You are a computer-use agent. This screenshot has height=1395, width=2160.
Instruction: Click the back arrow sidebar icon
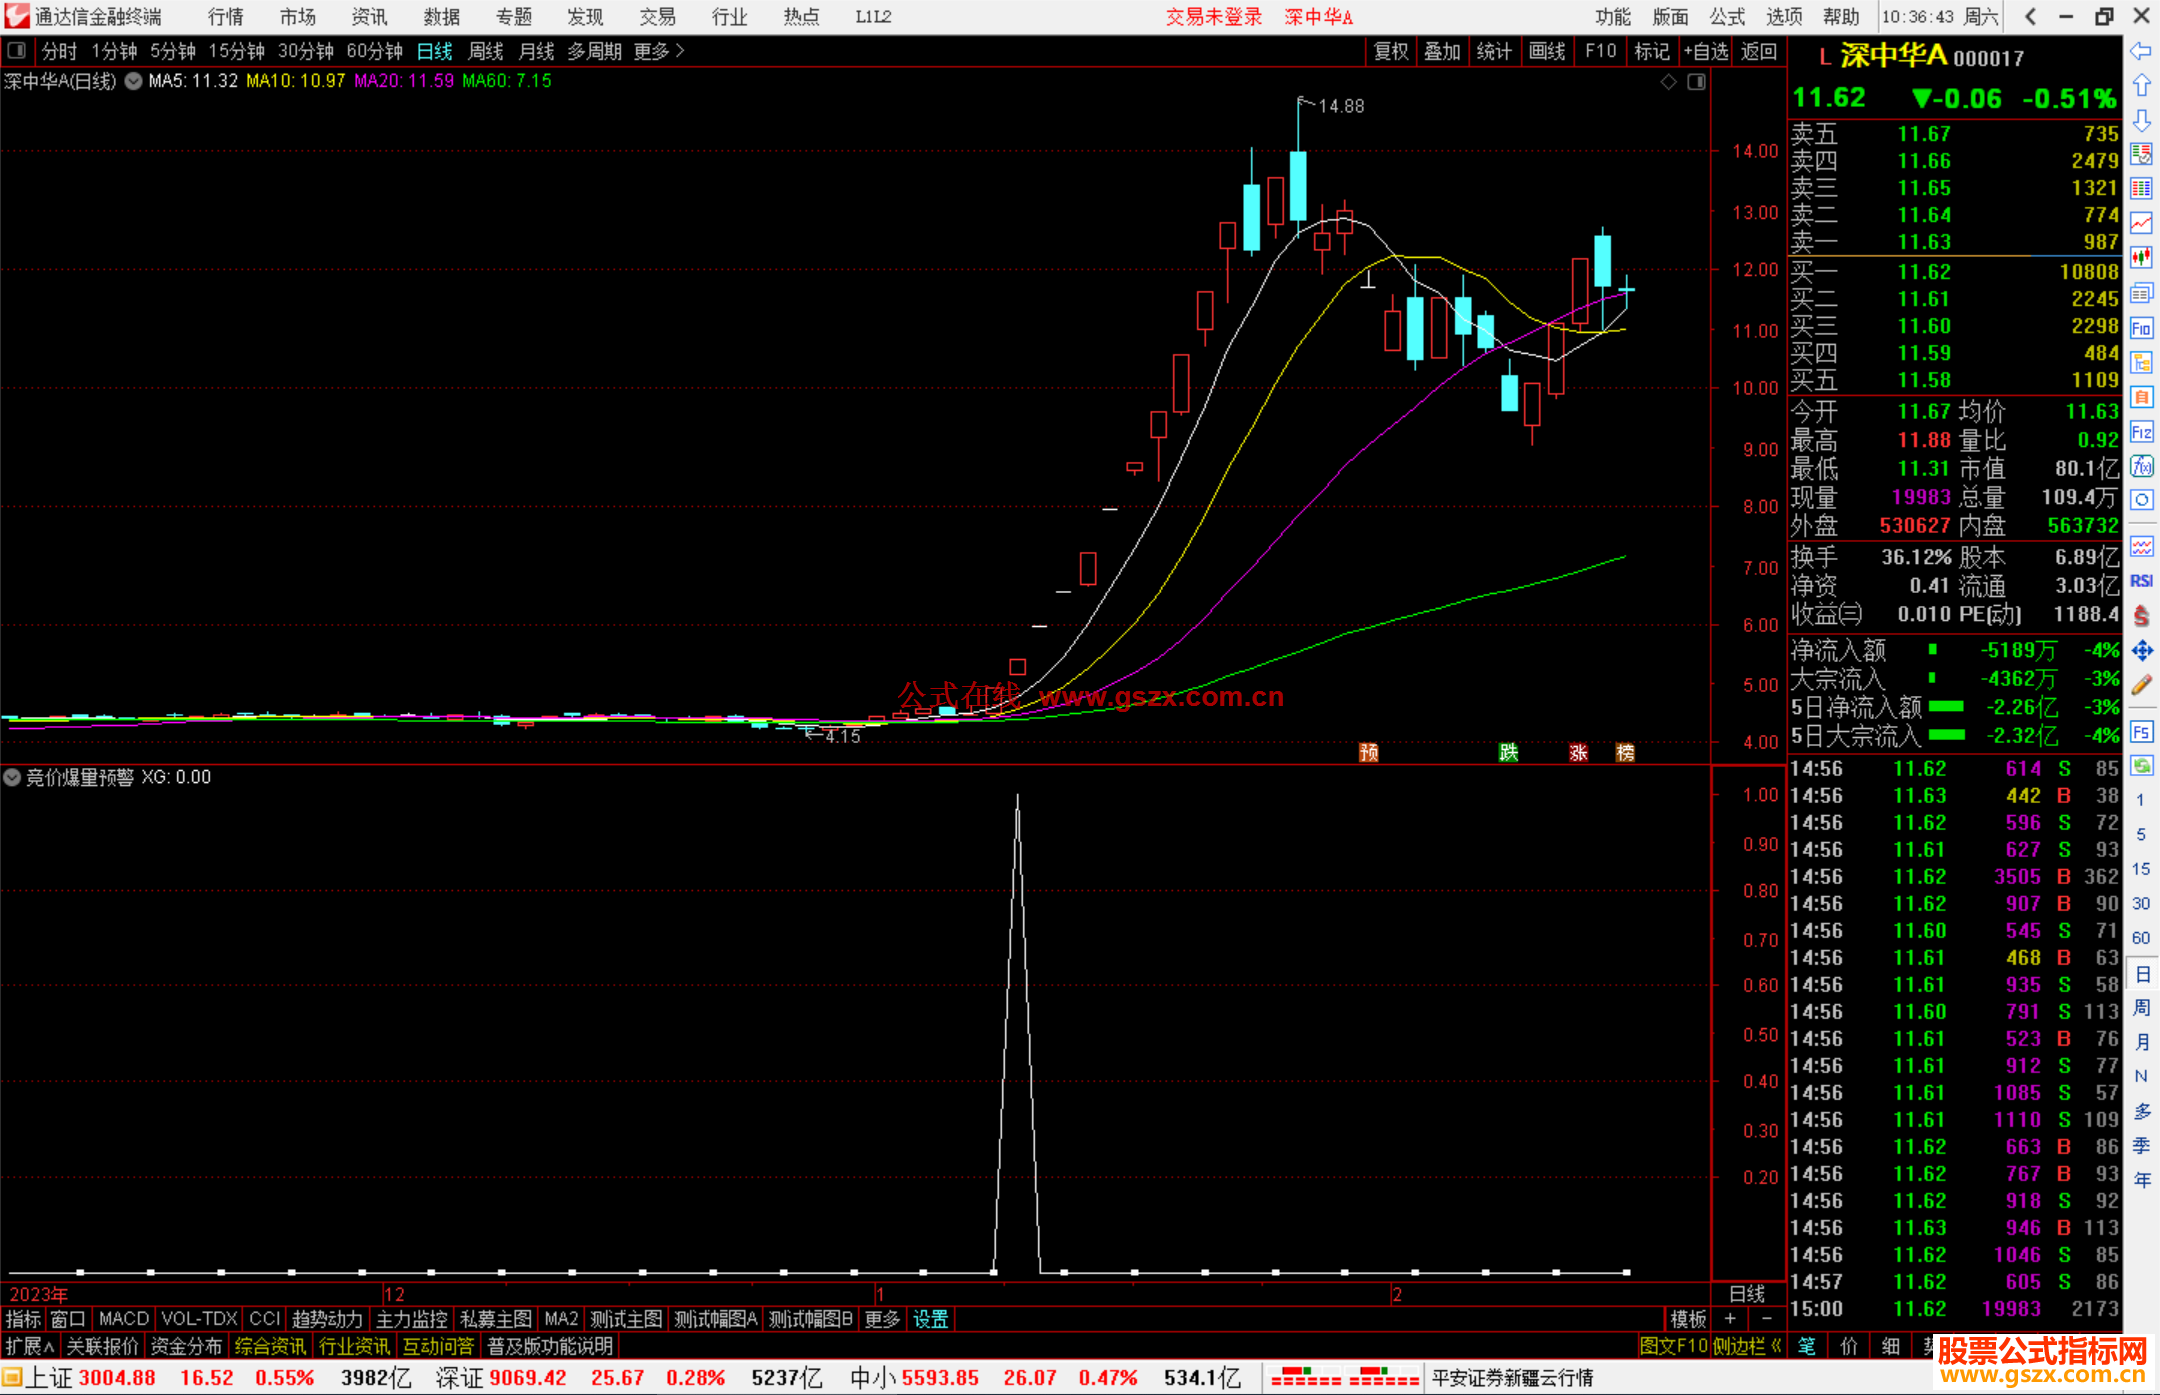(2141, 51)
